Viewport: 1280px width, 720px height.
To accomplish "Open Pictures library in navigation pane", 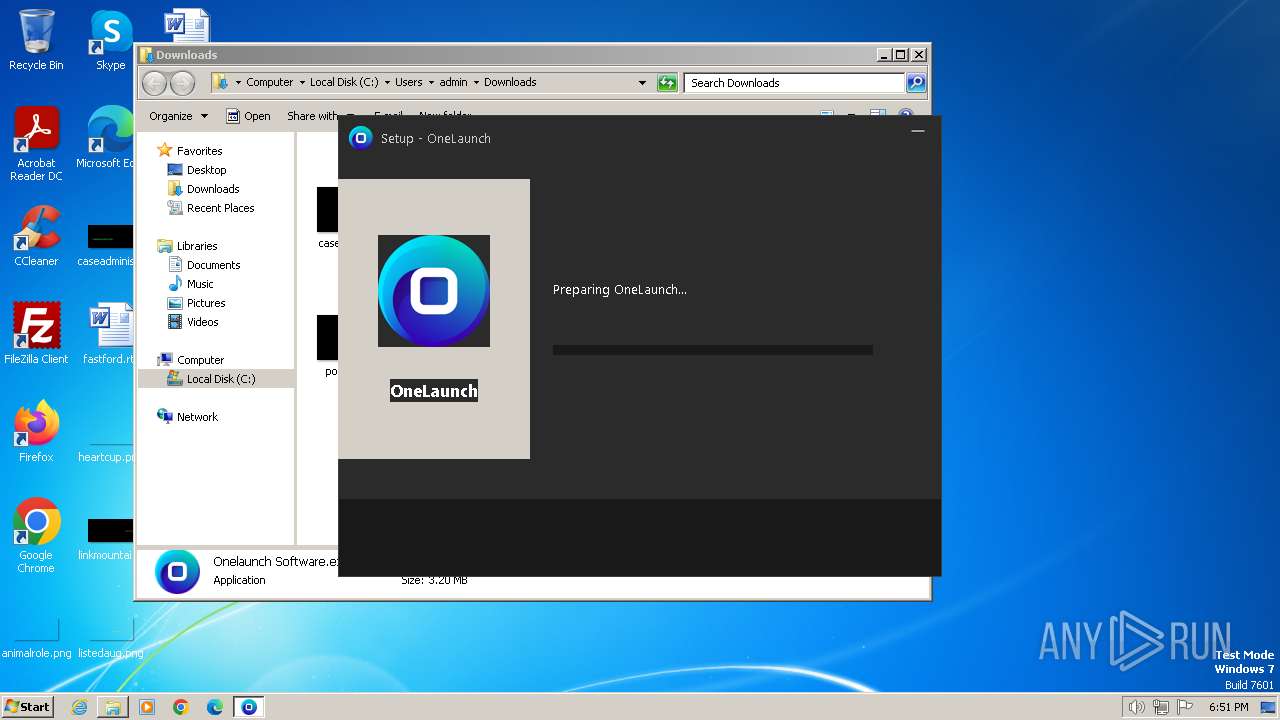I will coord(206,303).
